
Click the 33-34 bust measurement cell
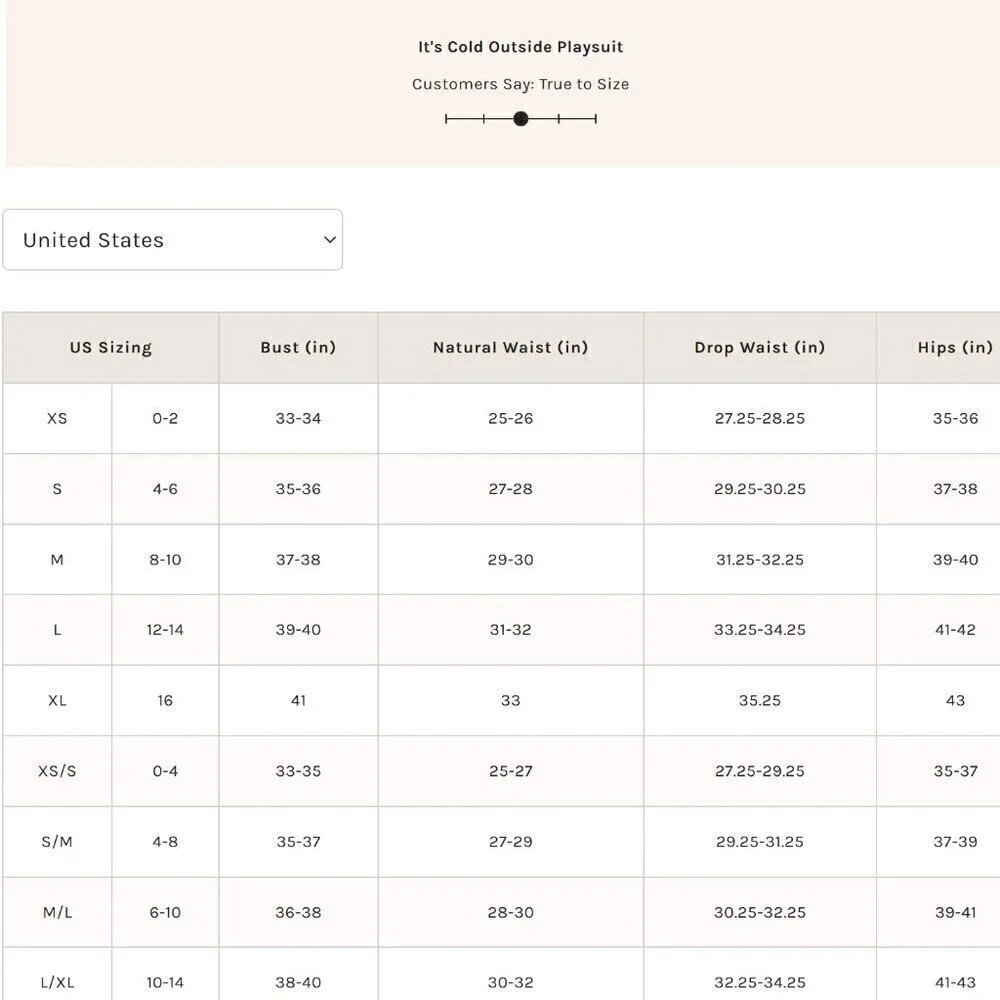298,418
